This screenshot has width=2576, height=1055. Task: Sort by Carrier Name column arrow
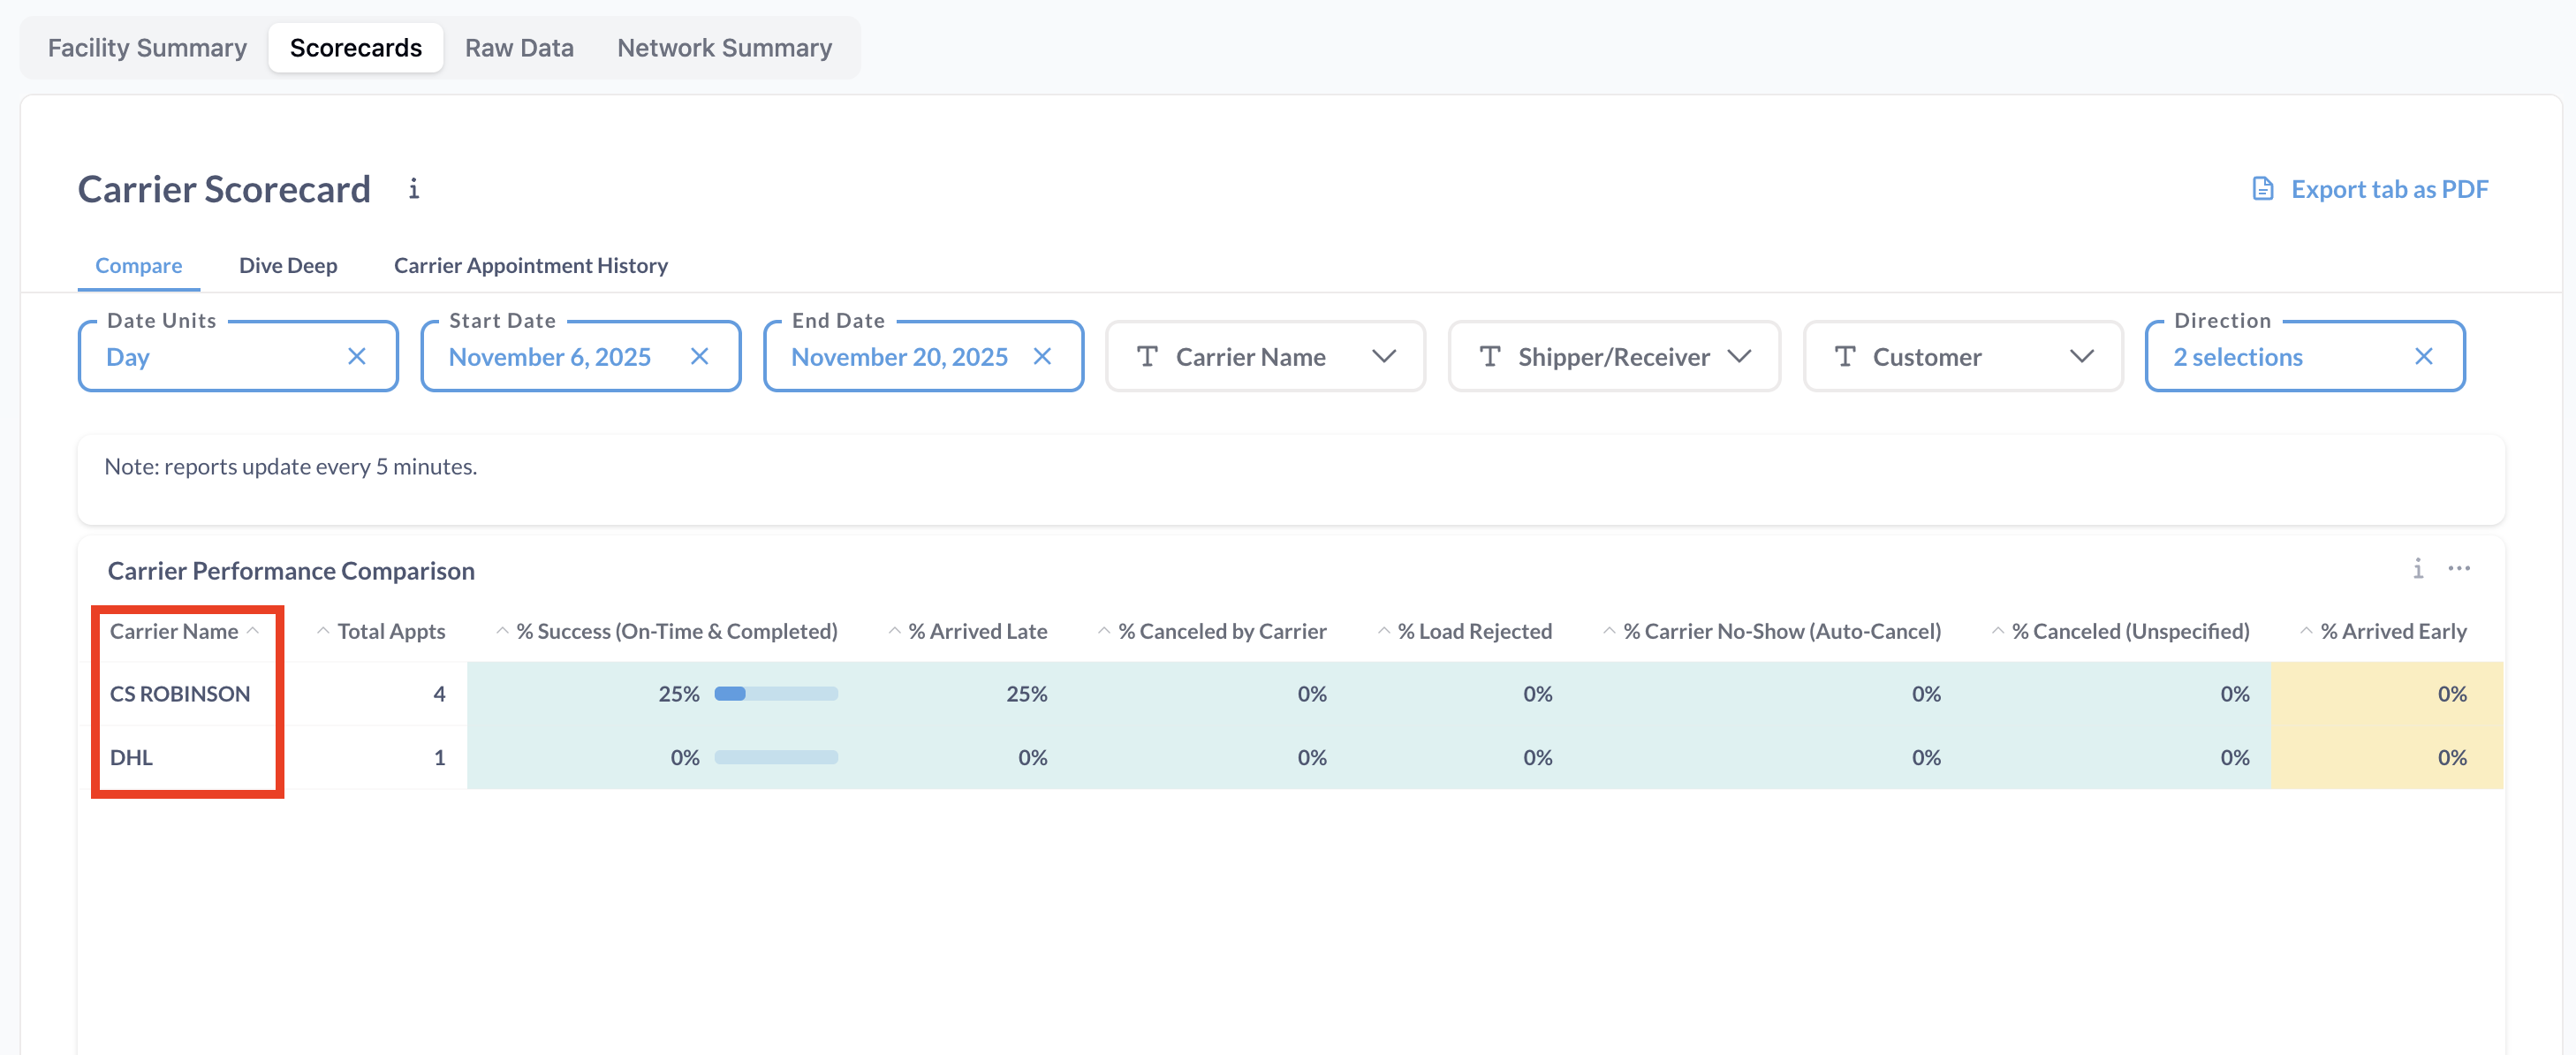pos(253,631)
